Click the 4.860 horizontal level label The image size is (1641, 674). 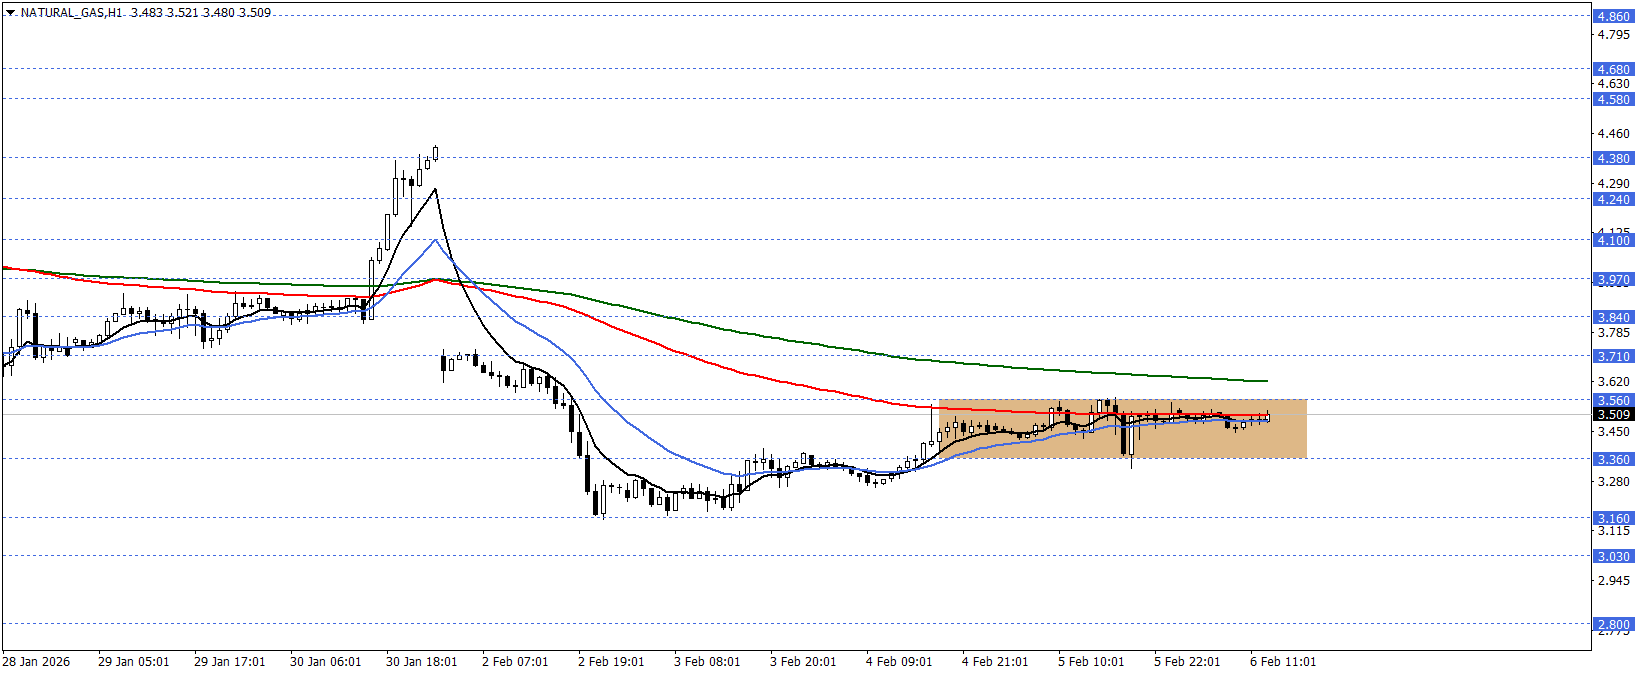click(1612, 17)
